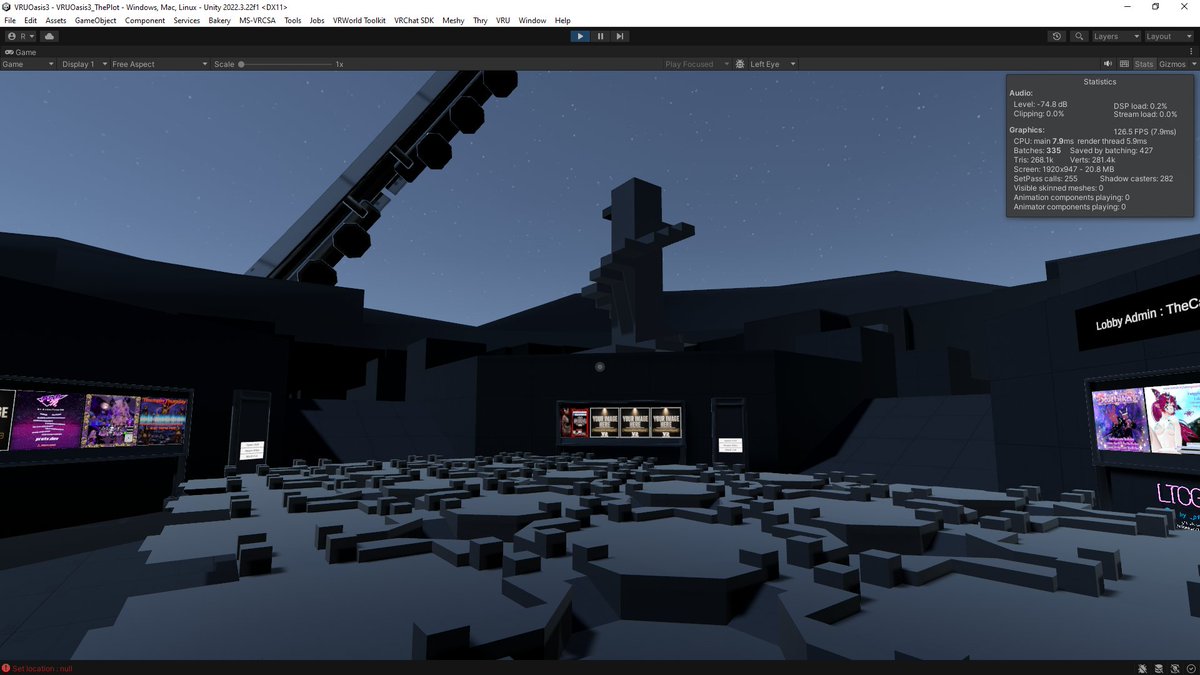Click the left wall event poster board
Screen dimensions: 1200x675
[x=94, y=418]
